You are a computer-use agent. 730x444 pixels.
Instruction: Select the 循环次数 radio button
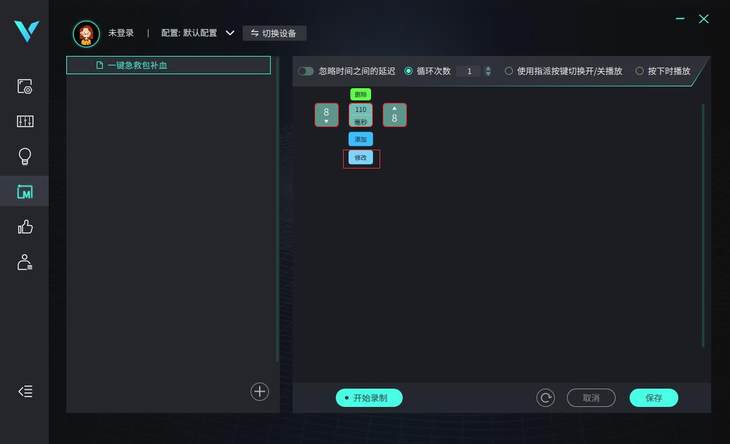click(x=408, y=71)
